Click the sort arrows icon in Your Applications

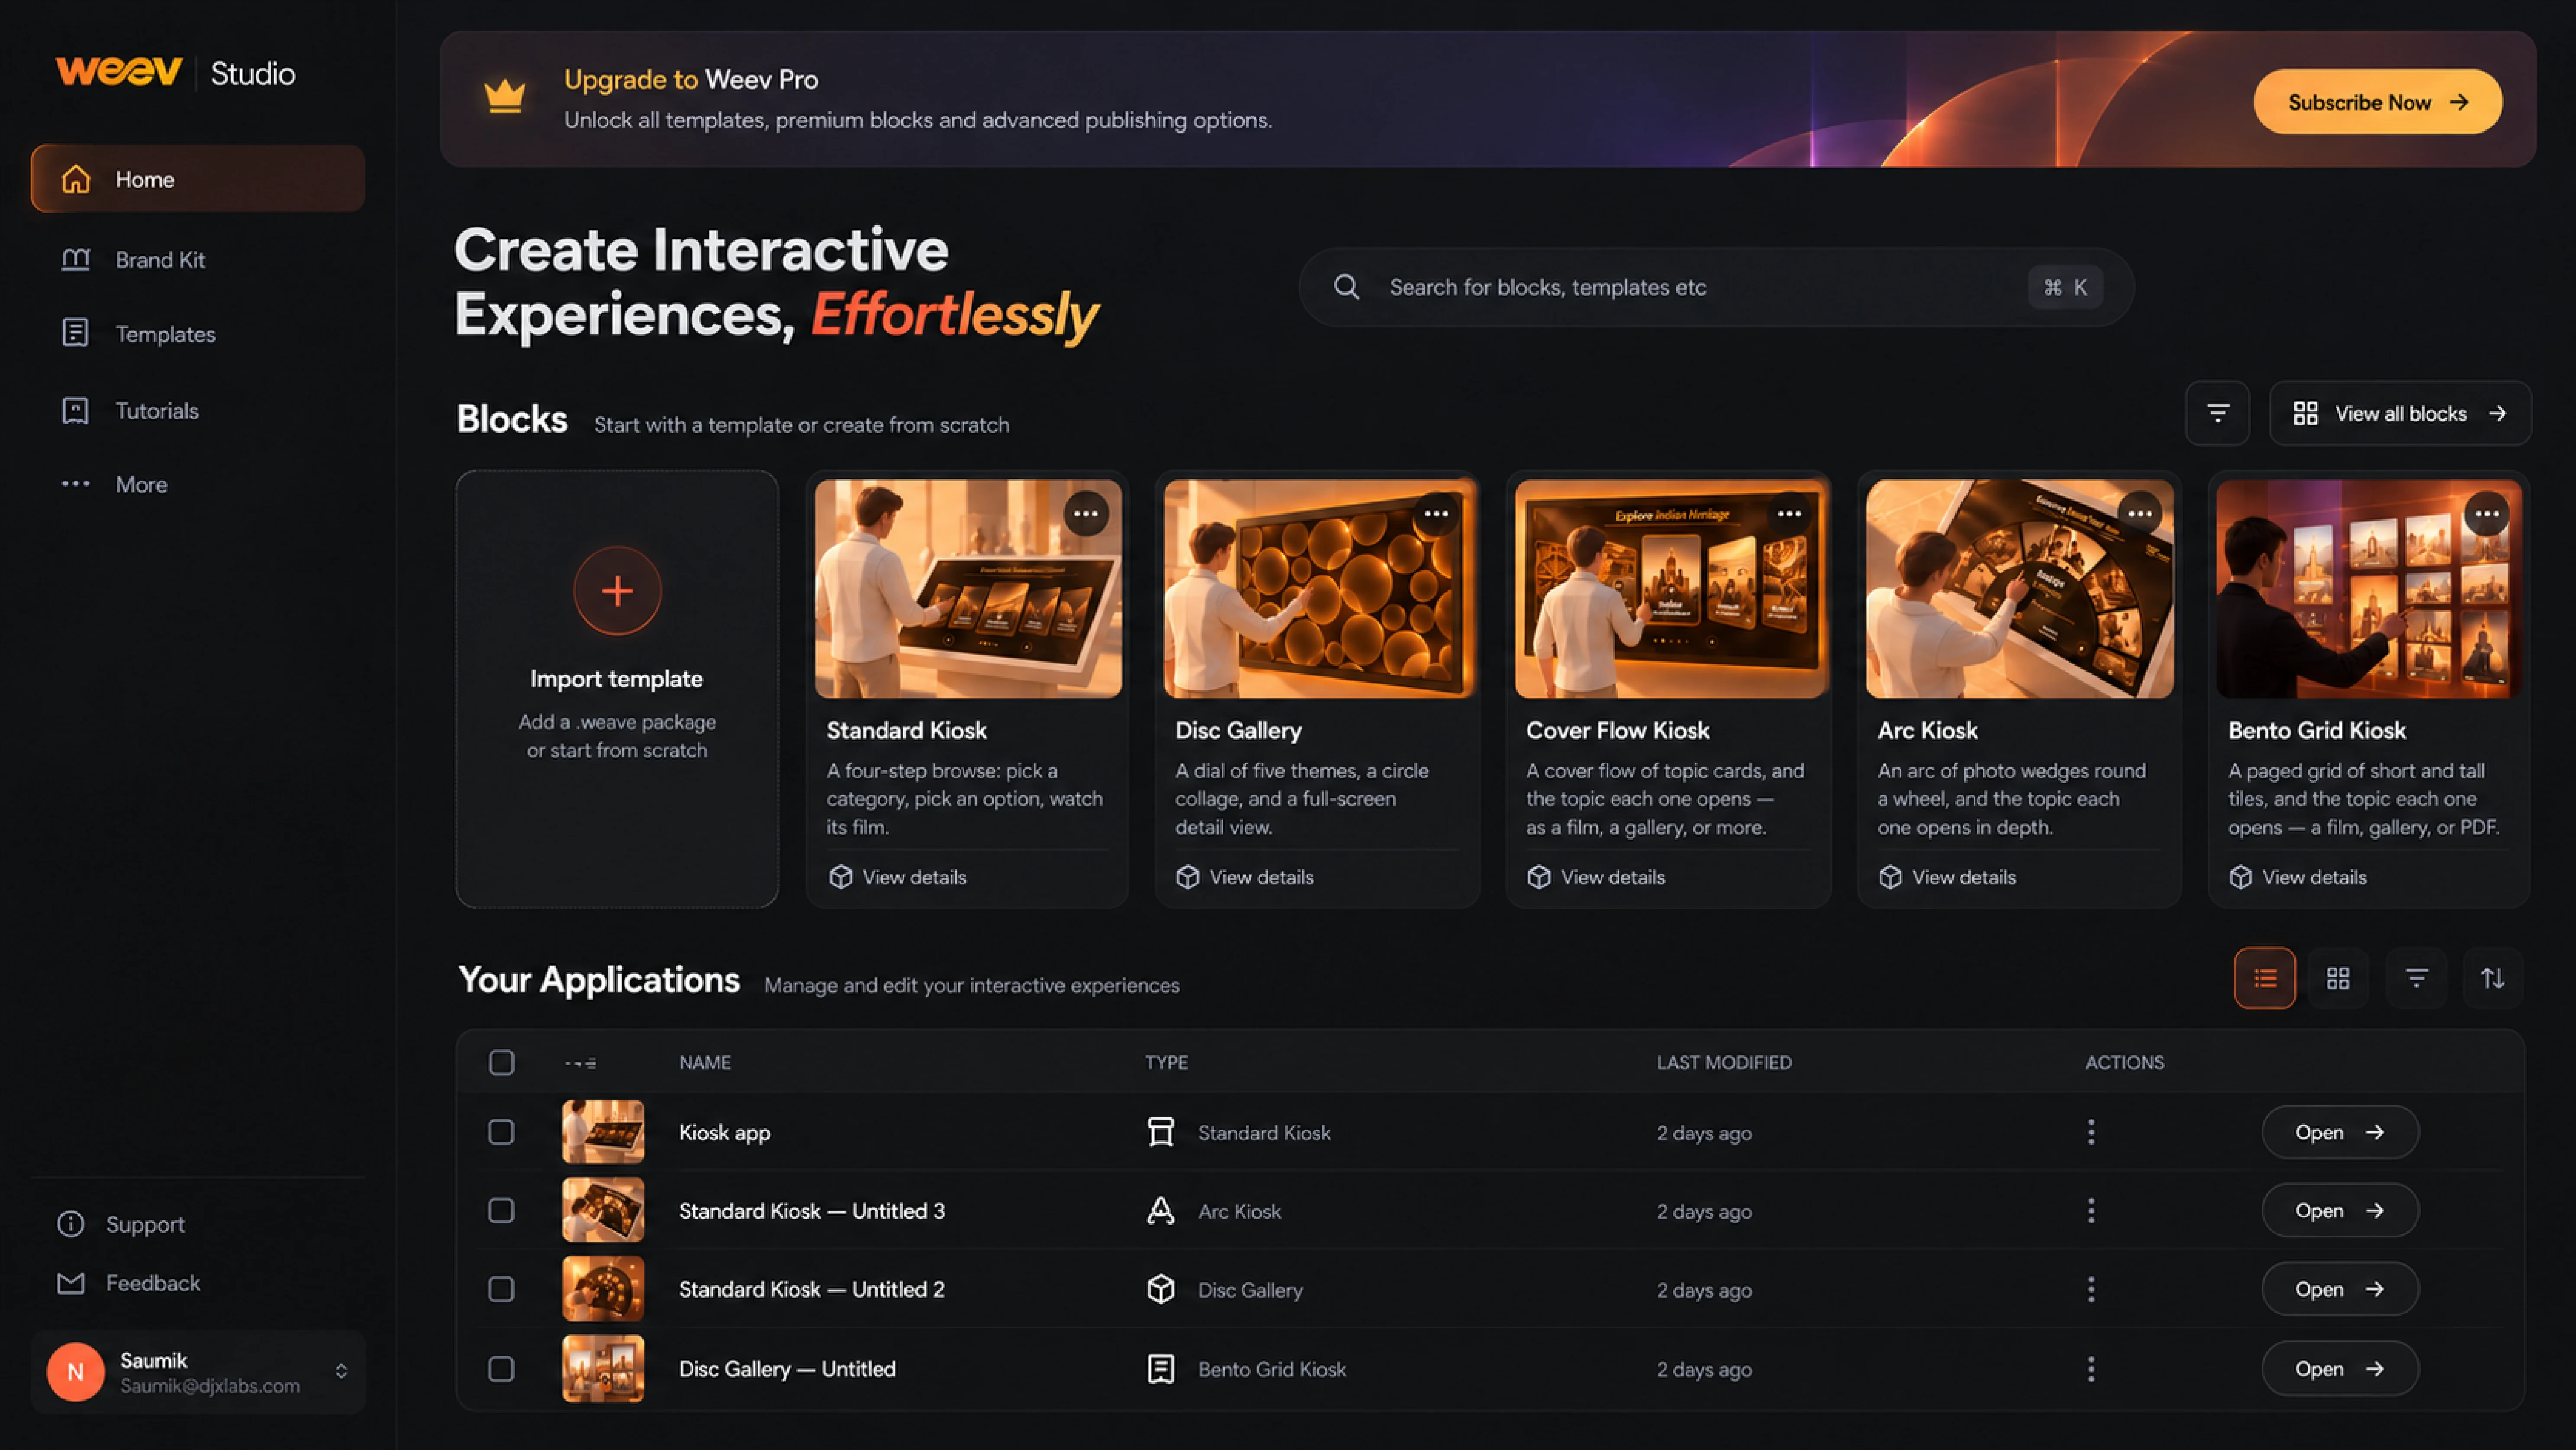pyautogui.click(x=2493, y=978)
